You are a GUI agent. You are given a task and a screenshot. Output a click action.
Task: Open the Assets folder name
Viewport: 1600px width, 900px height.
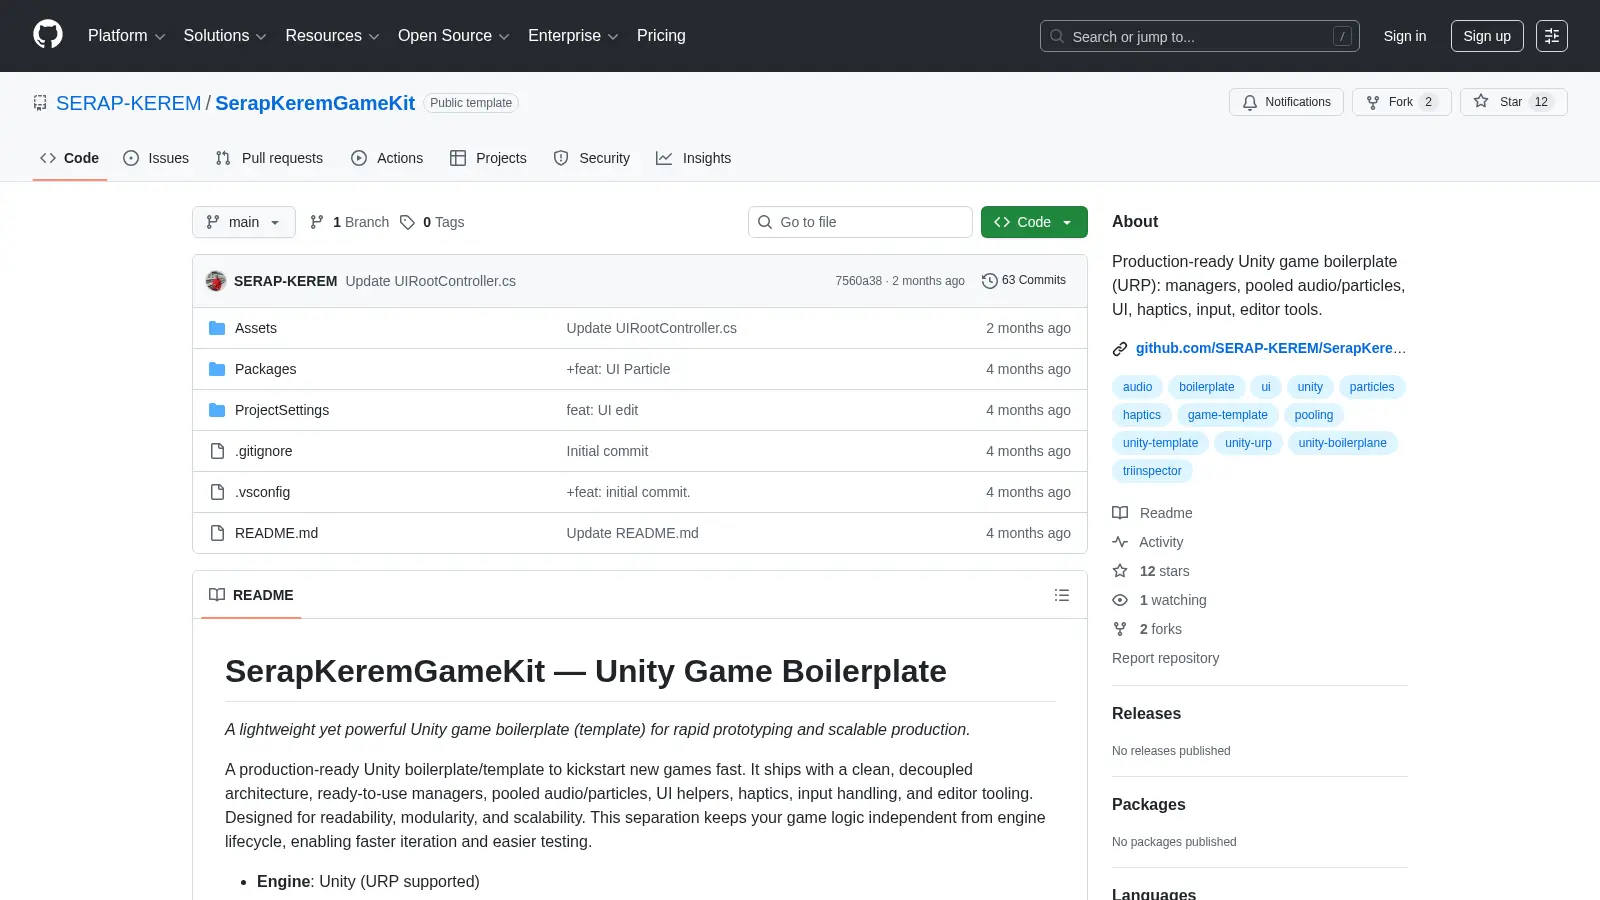coord(256,328)
